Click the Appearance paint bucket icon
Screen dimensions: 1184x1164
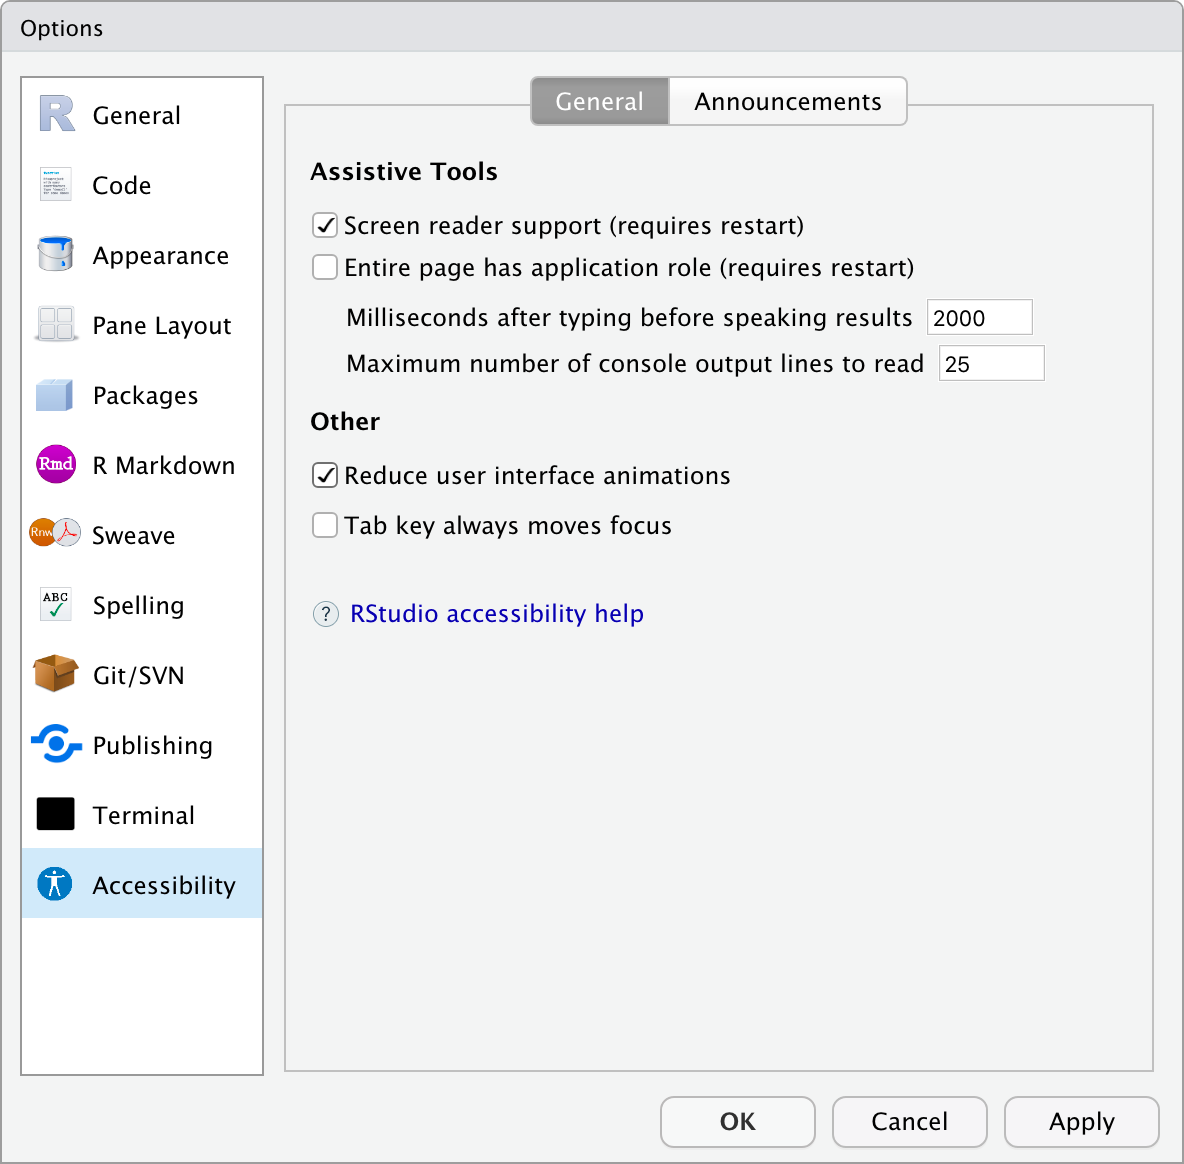coord(55,254)
